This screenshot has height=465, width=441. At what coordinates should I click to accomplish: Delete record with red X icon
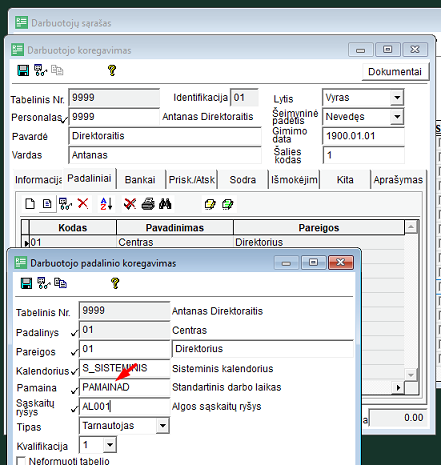tap(83, 203)
